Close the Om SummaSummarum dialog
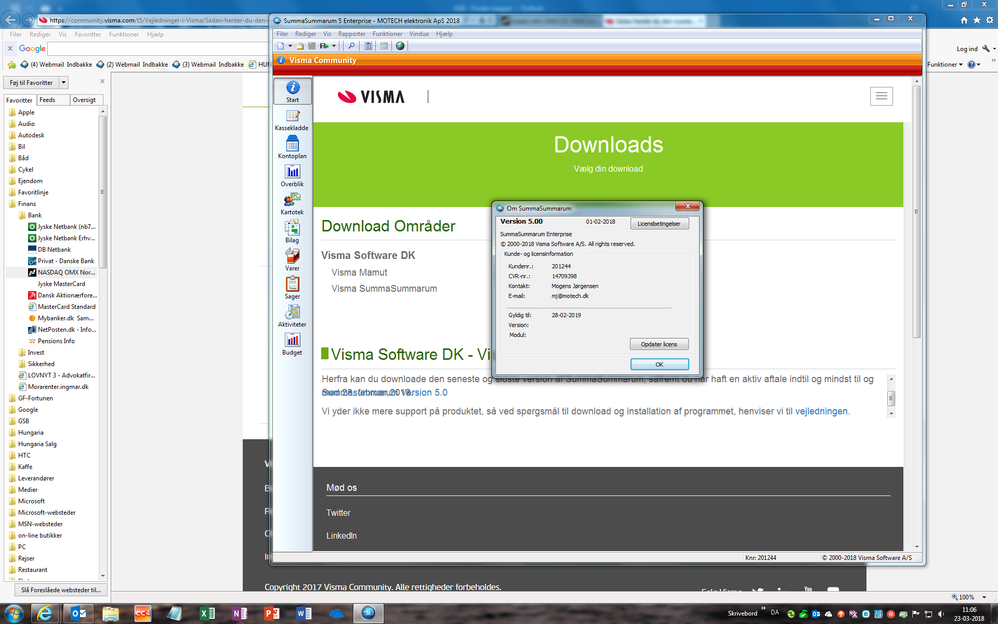Viewport: 998px width, 624px height. [687, 206]
